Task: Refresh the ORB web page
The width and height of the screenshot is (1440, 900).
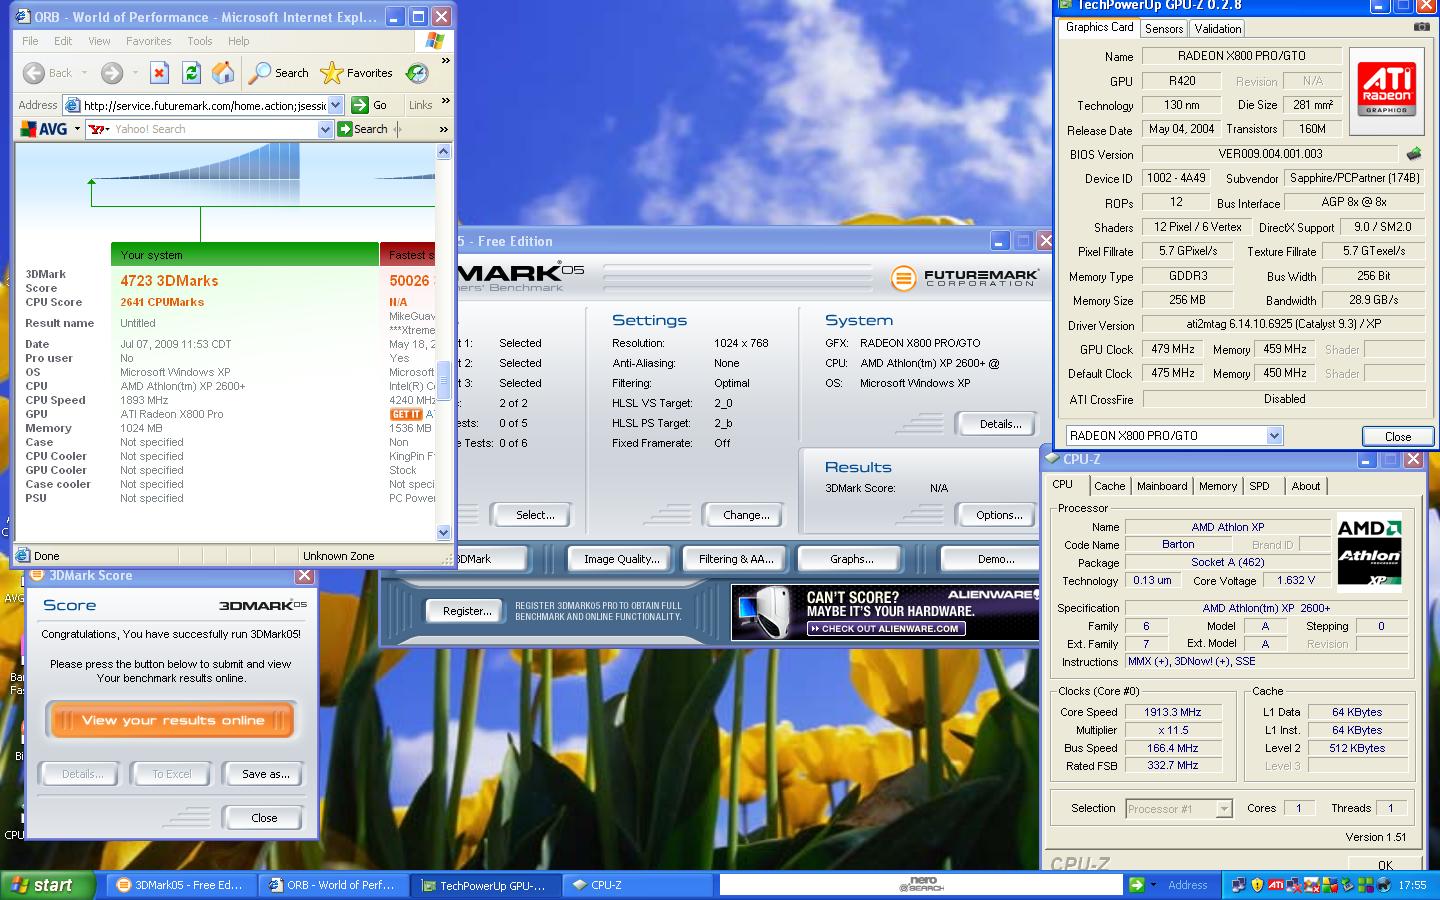Action: pyautogui.click(x=191, y=73)
